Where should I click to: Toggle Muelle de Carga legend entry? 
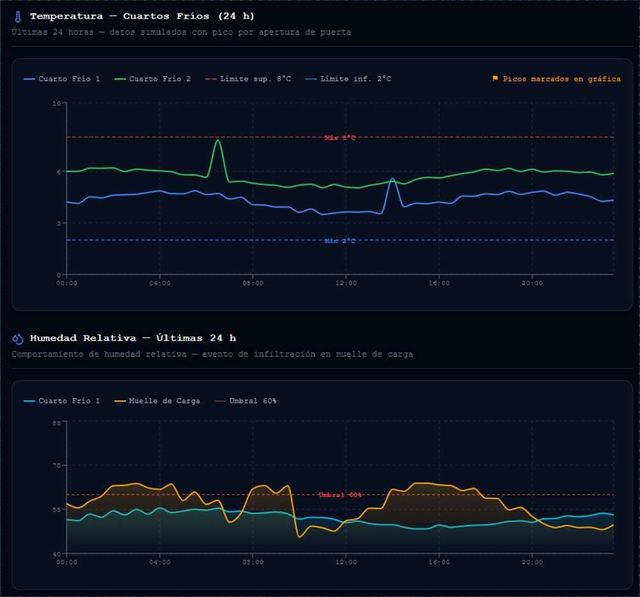(158, 401)
